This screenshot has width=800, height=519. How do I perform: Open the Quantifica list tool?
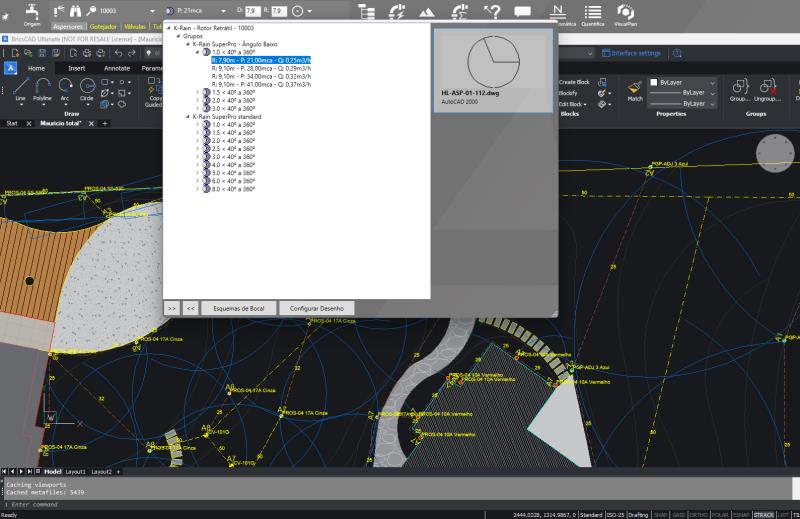593,13
